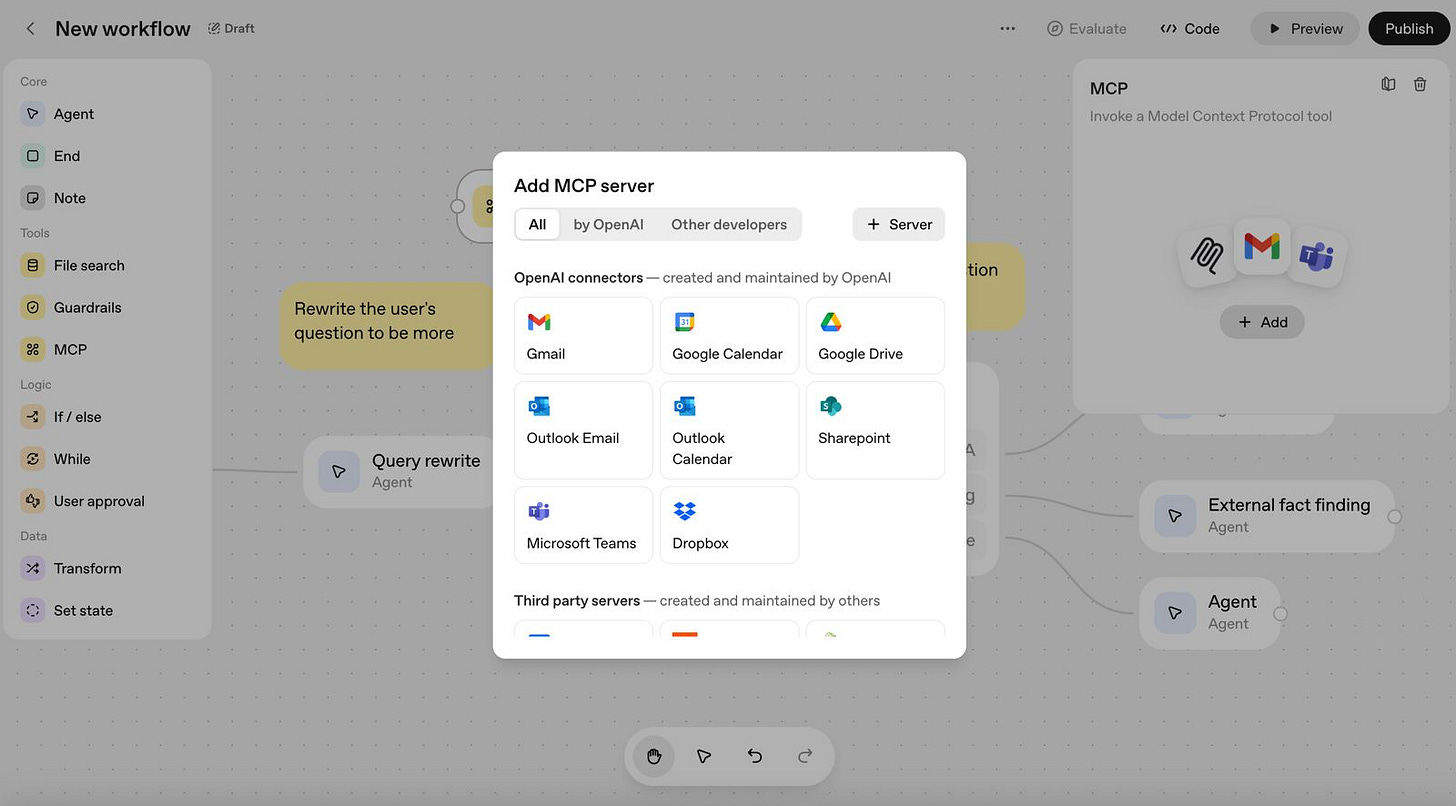Click the 'Add MCP server' dialog title
The width and height of the screenshot is (1456, 806).
tap(584, 186)
